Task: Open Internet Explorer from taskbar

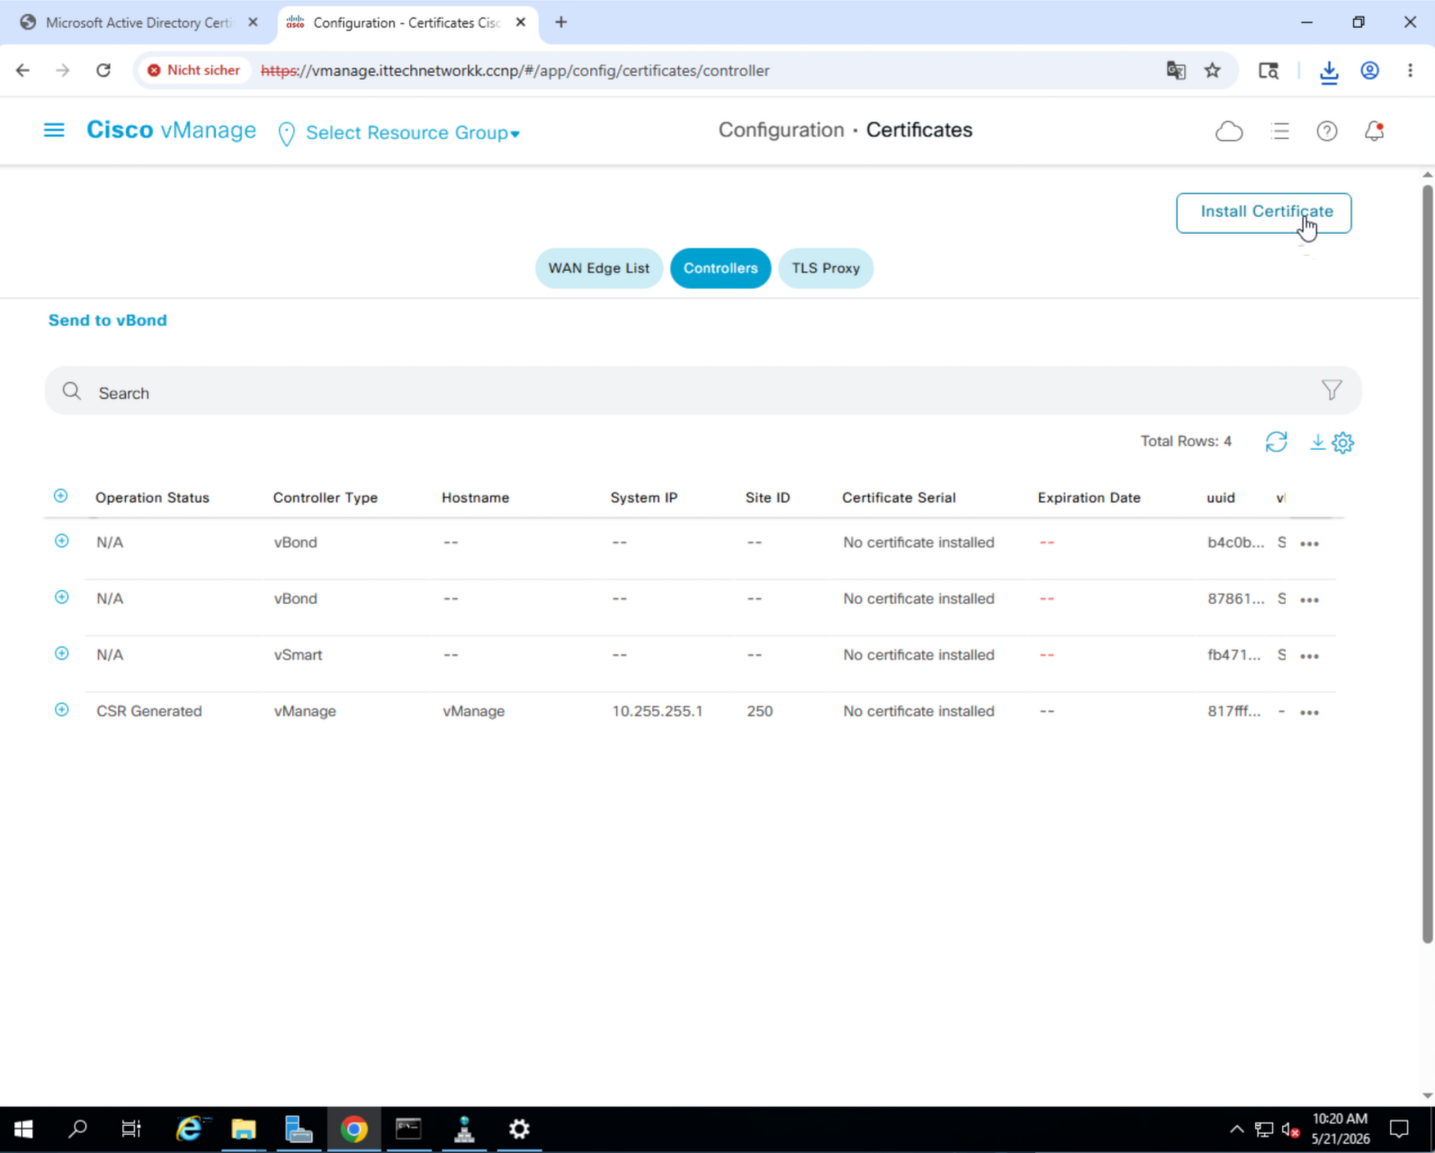Action: click(189, 1129)
